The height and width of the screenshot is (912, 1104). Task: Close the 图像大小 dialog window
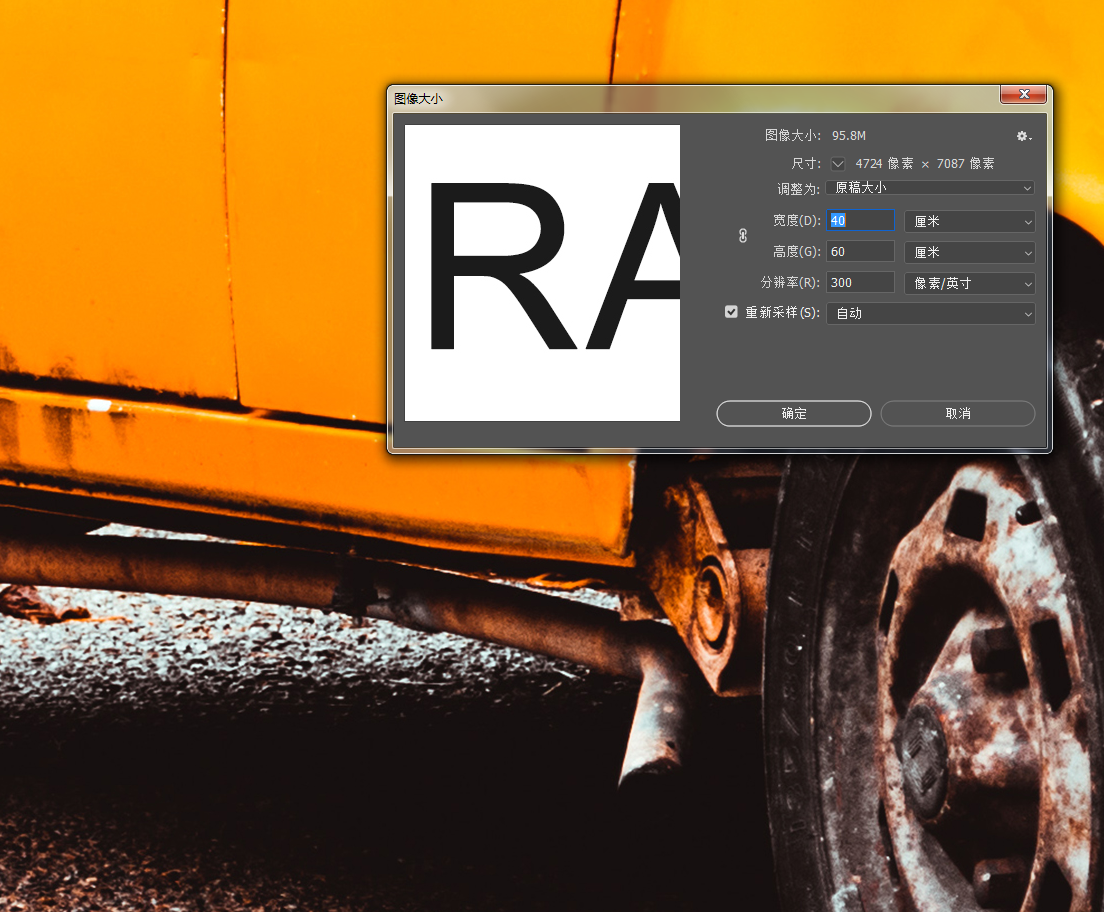coord(1024,94)
